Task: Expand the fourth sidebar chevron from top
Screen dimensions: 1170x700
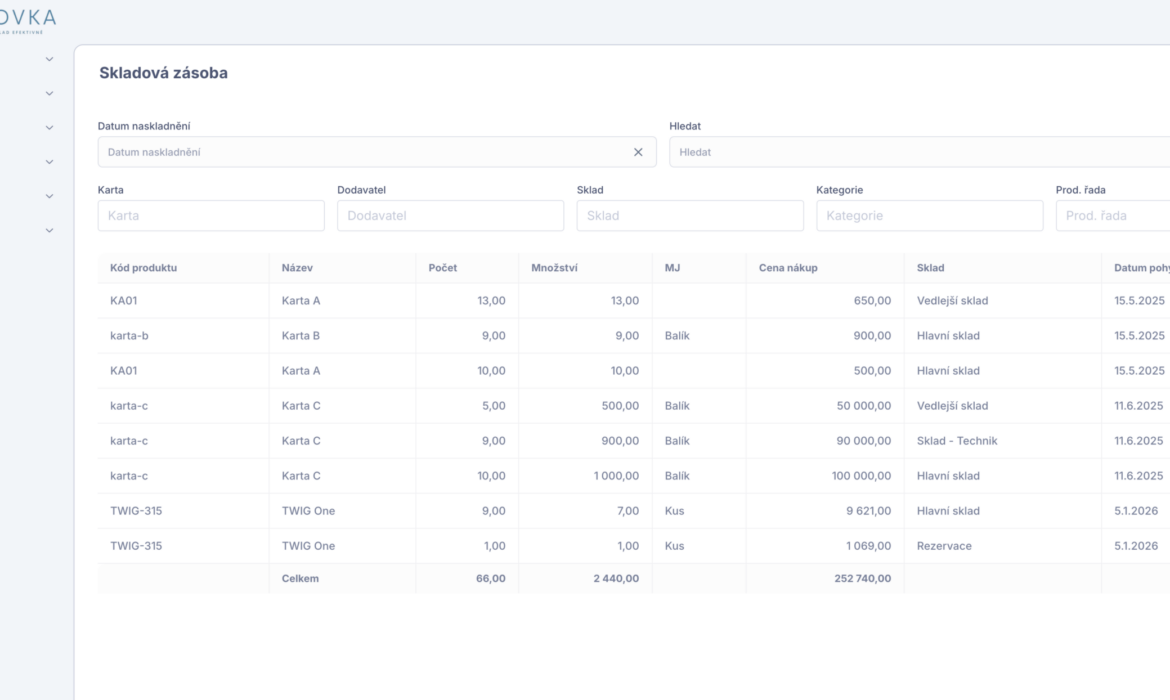Action: pos(49,162)
